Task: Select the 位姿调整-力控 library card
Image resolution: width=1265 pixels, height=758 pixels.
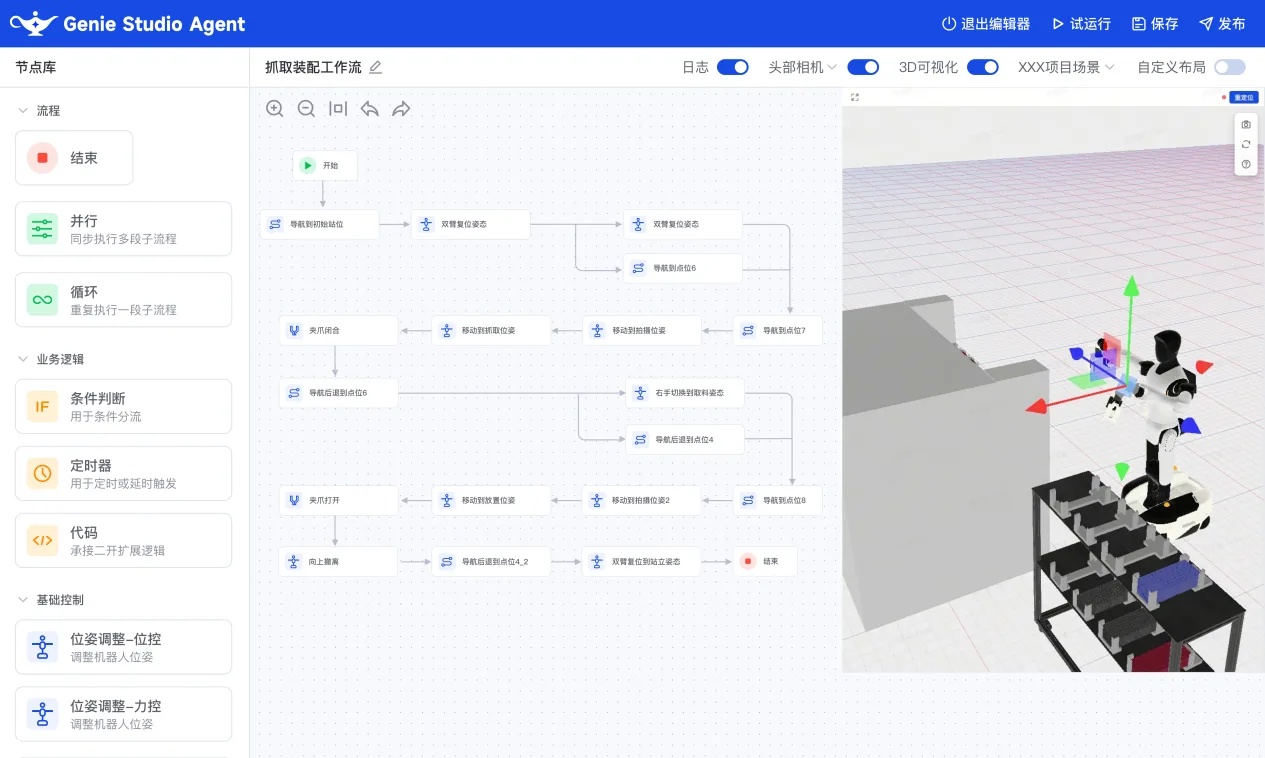Action: (x=123, y=714)
